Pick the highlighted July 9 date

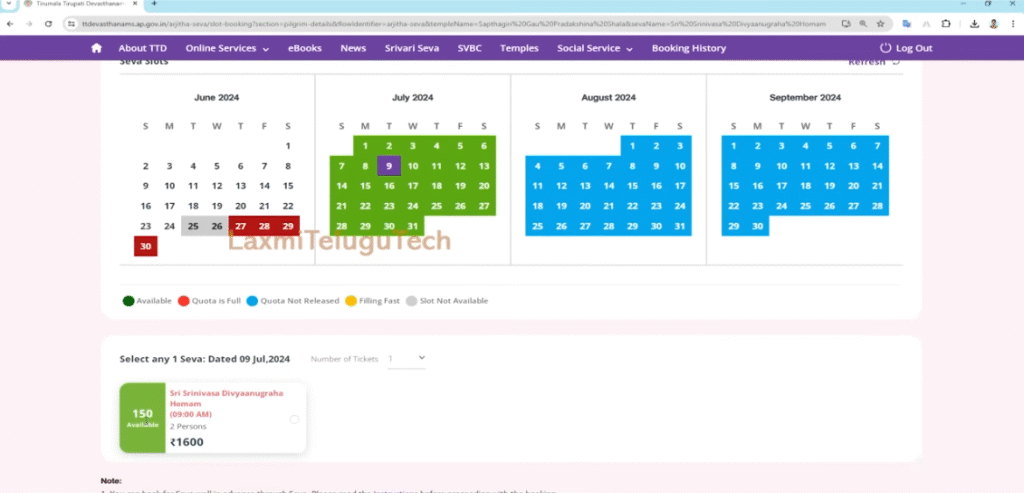(389, 166)
